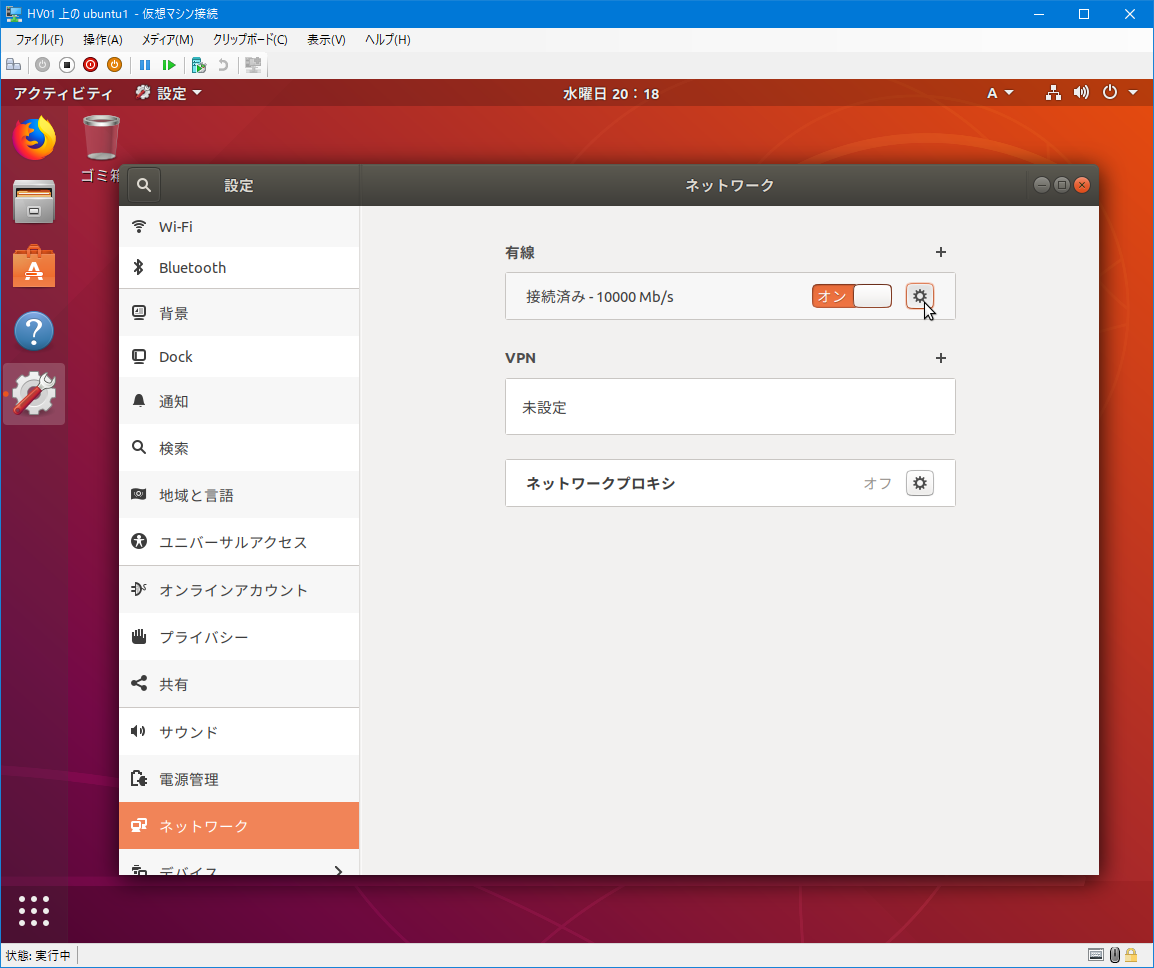
Task: Send Ctrl+Alt+Delete using the toolbar icon
Action: click(13, 64)
